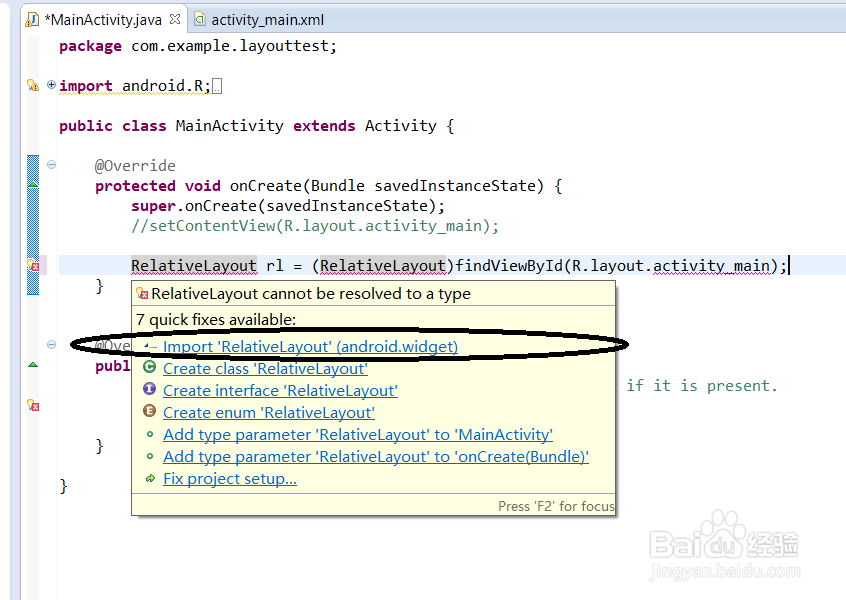Click green arrow icon beside Fix project setup
This screenshot has width=846, height=600.
pos(151,479)
